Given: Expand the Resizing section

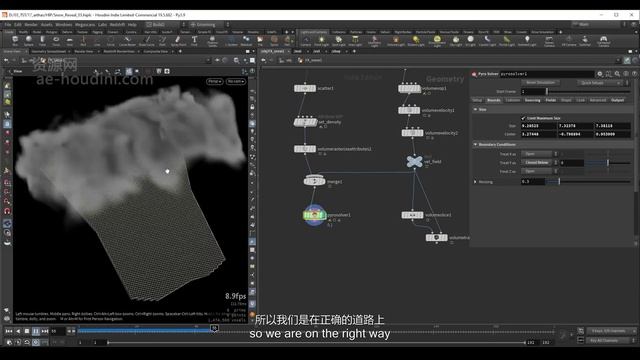Looking at the screenshot, I should pyautogui.click(x=476, y=182).
